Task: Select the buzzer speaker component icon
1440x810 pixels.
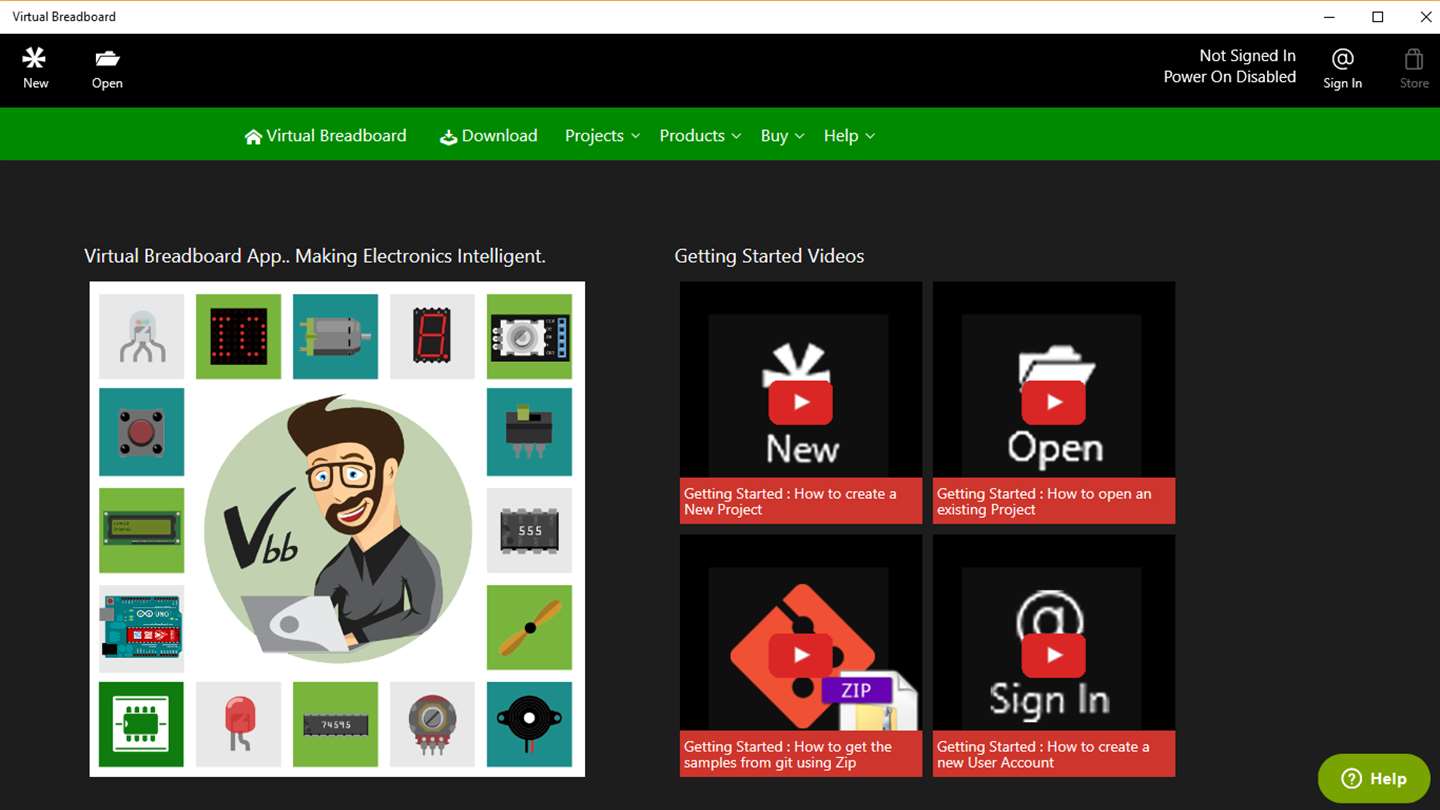Action: tap(529, 724)
